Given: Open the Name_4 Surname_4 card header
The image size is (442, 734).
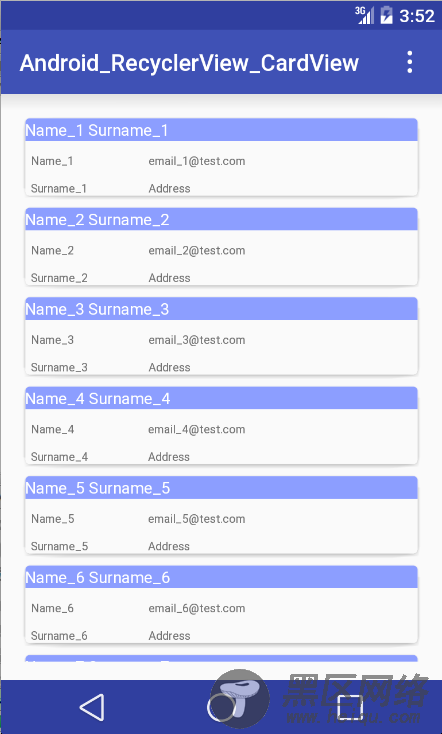Looking at the screenshot, I should point(221,398).
